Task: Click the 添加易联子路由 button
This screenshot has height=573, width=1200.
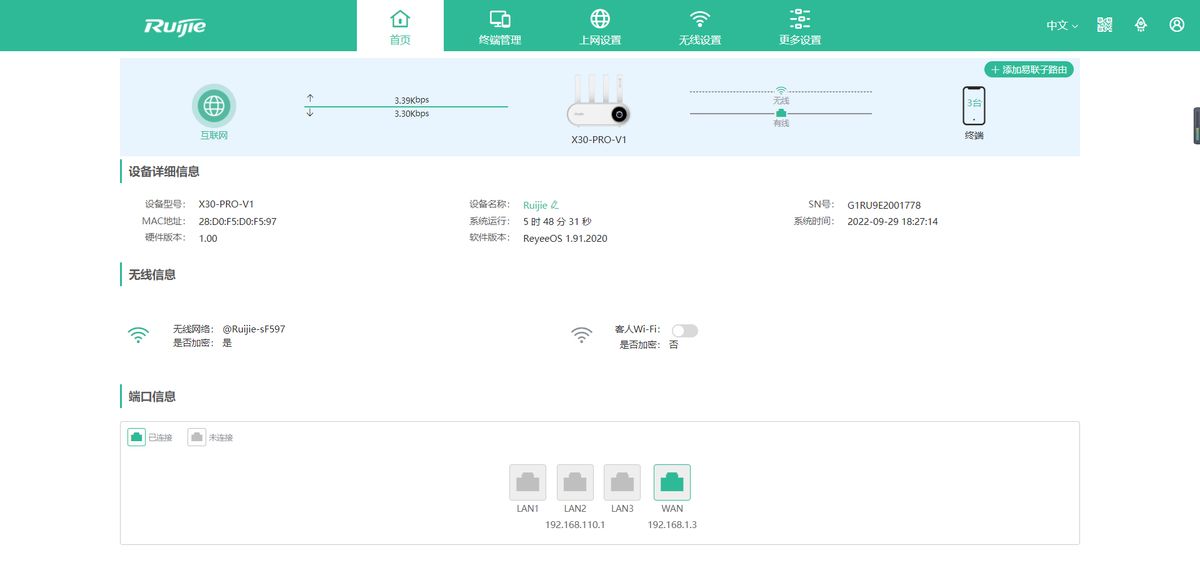Action: coord(1029,70)
